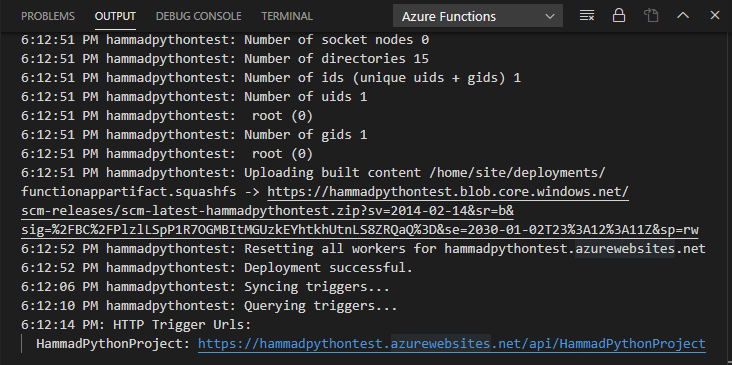Click the highlighted azurewebsites word in the Resetting line

coord(625,249)
